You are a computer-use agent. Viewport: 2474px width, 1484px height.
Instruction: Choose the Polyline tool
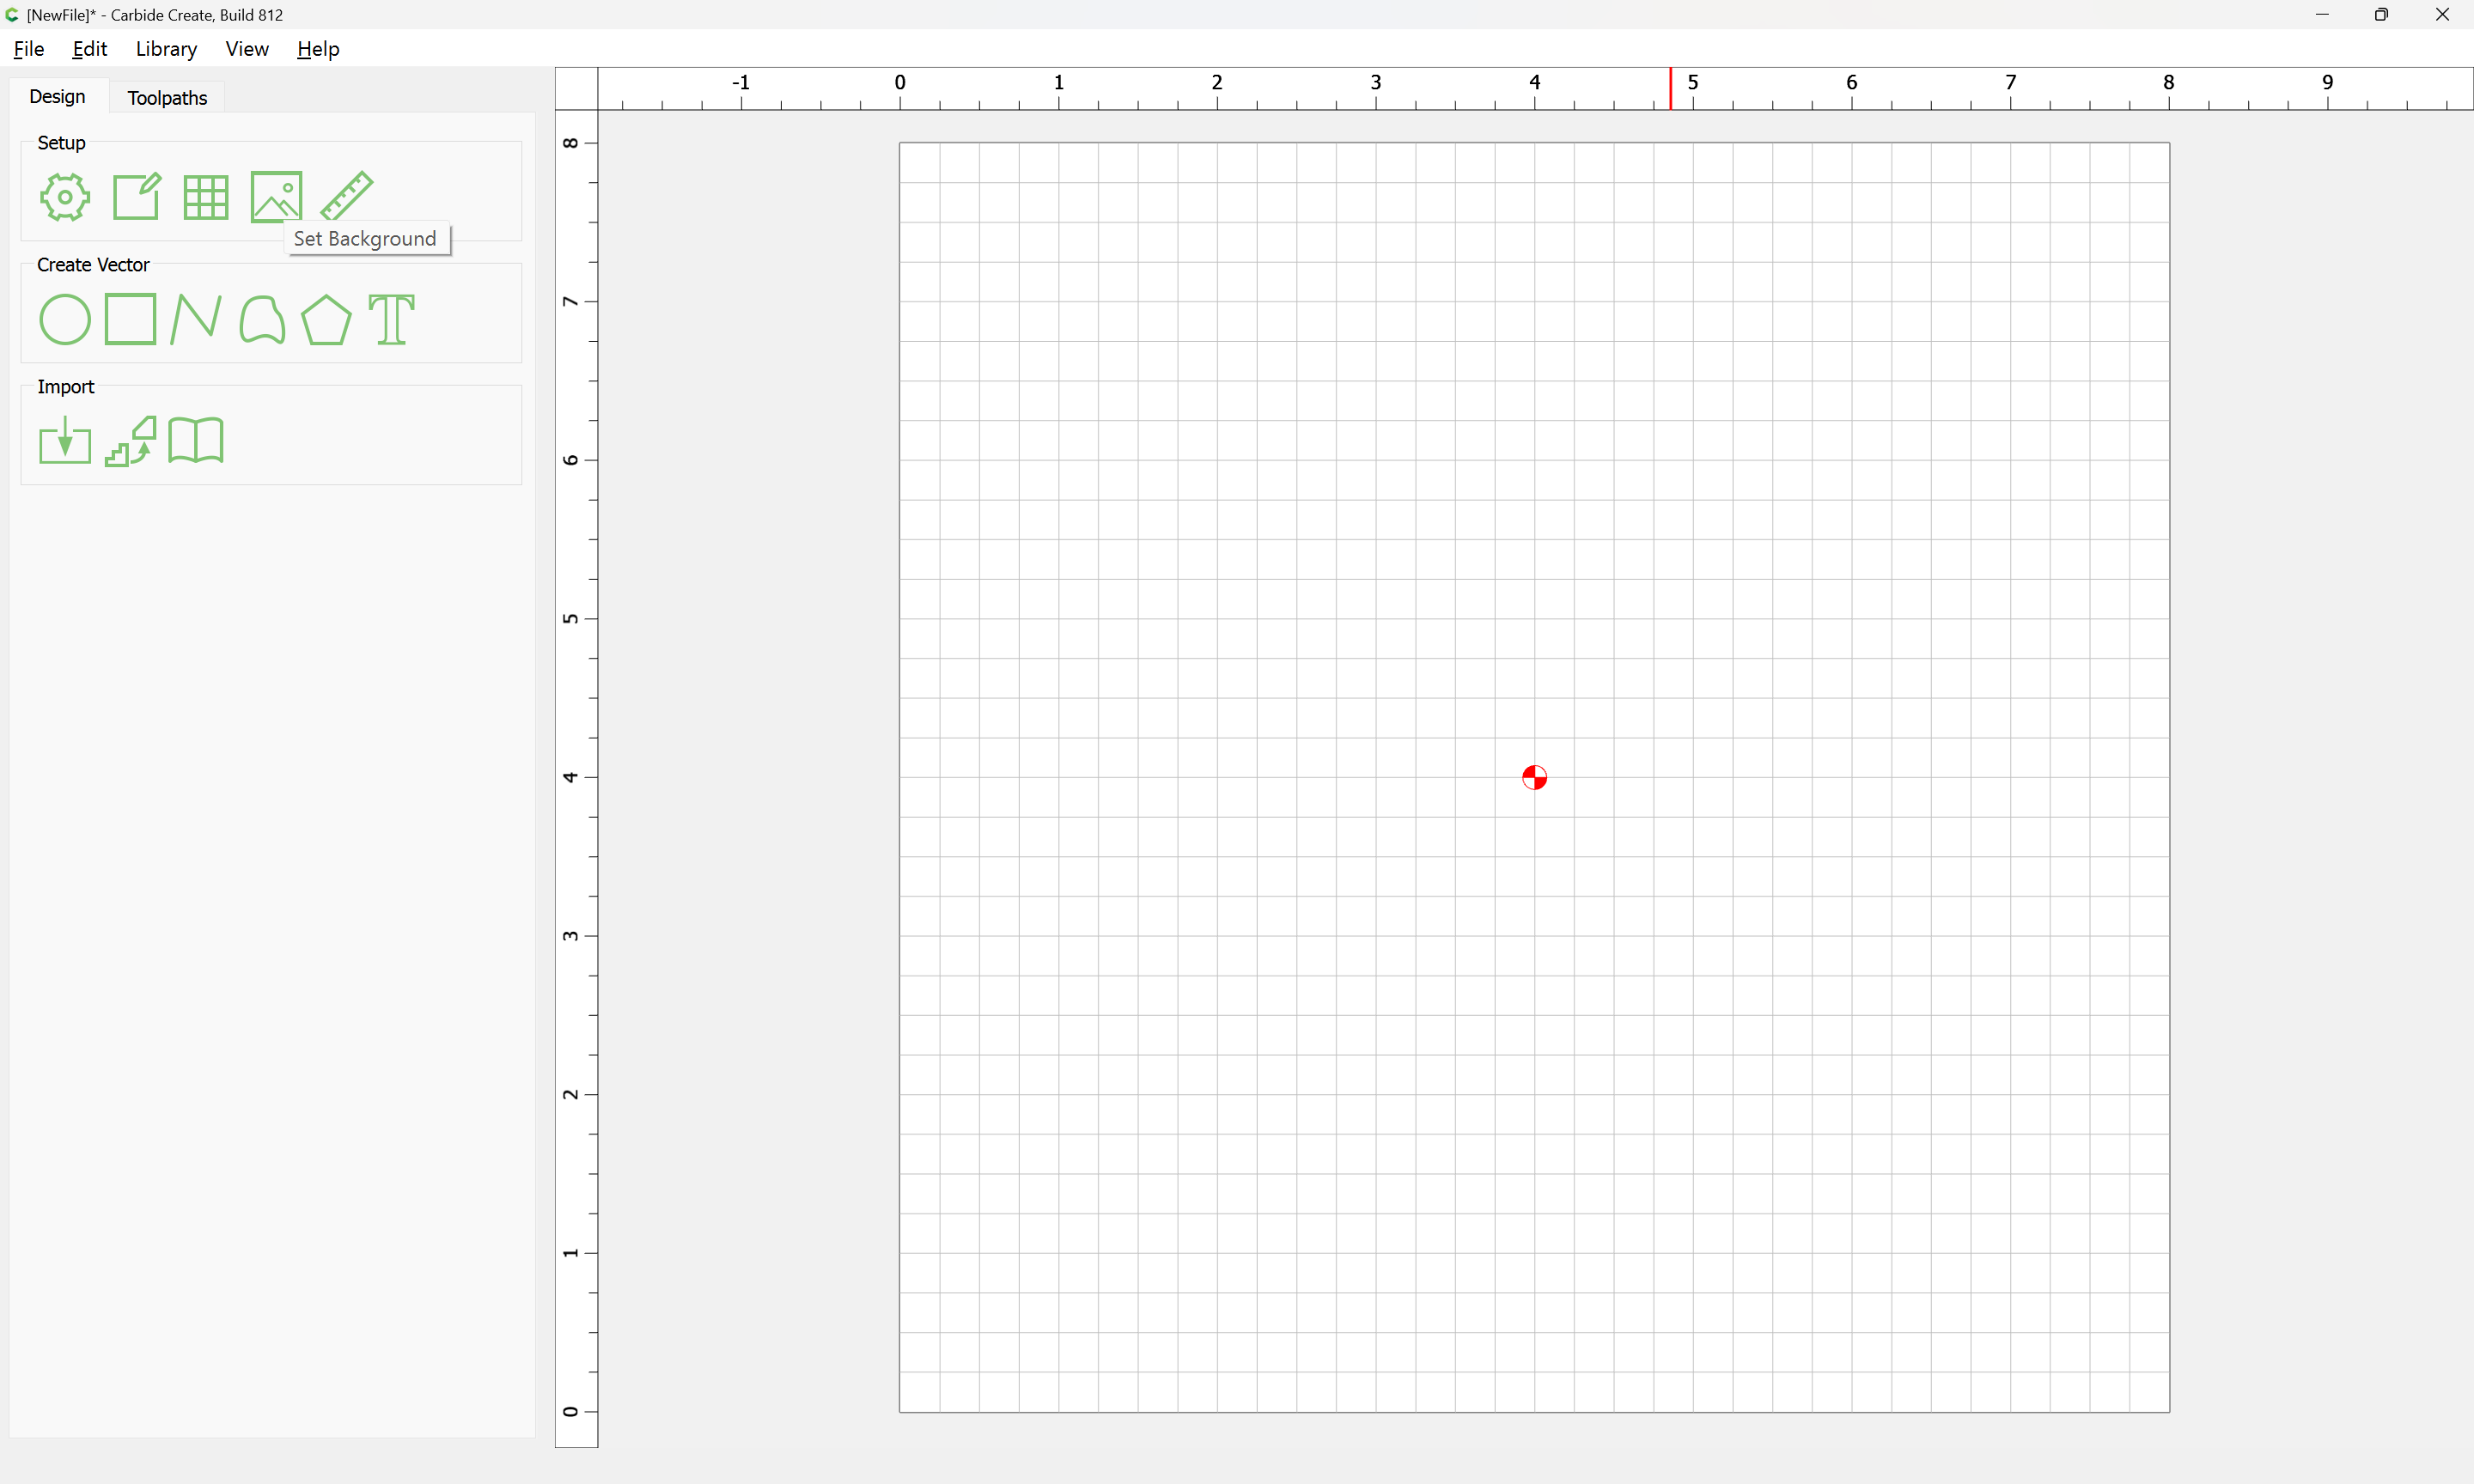(x=196, y=319)
